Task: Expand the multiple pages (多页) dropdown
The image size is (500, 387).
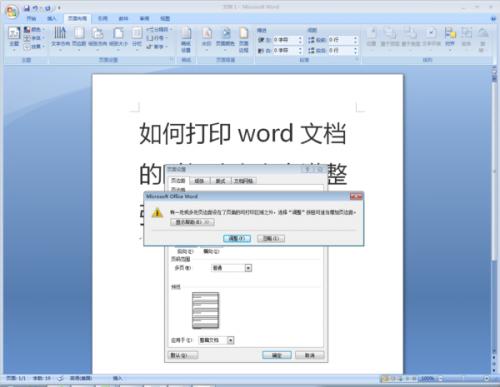Action: pos(248,268)
